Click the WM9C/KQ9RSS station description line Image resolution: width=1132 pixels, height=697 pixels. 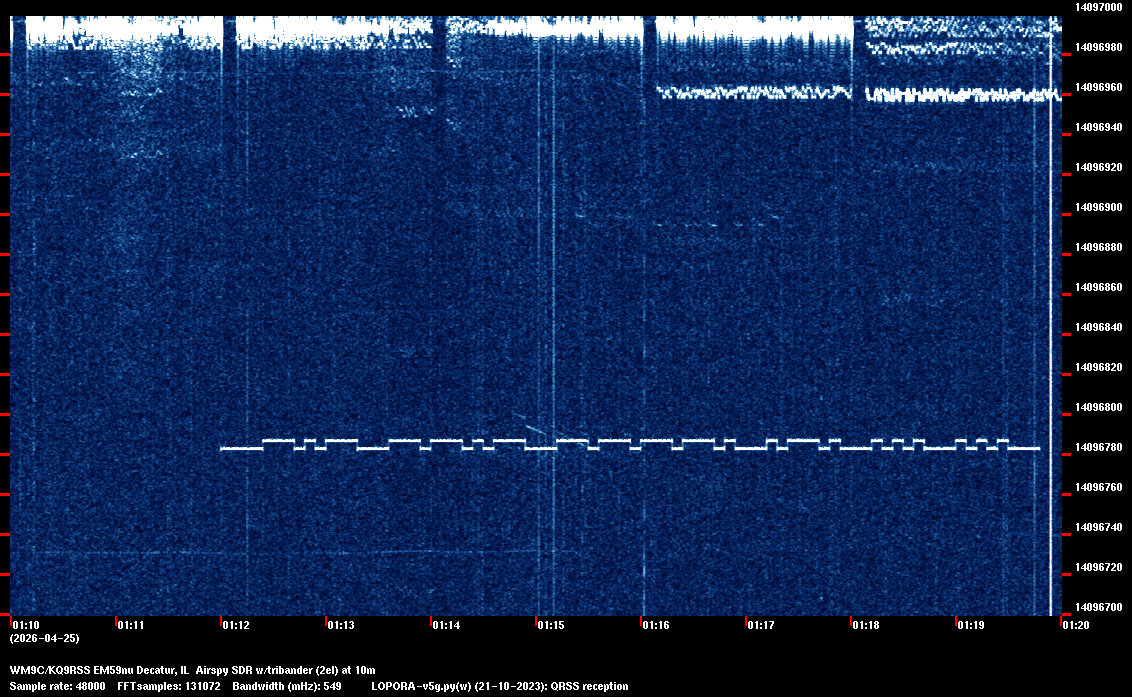pyautogui.click(x=193, y=670)
